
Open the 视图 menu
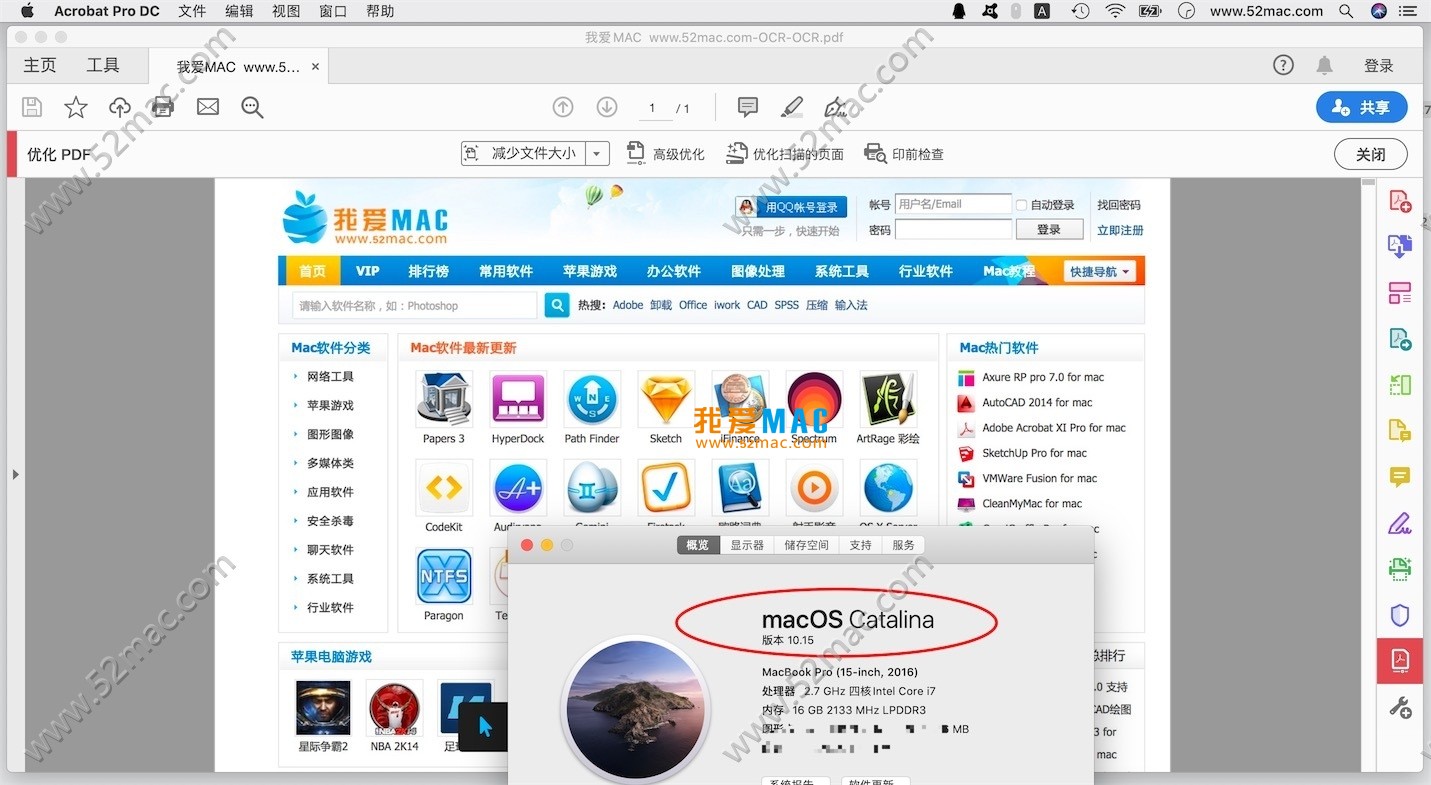point(286,11)
